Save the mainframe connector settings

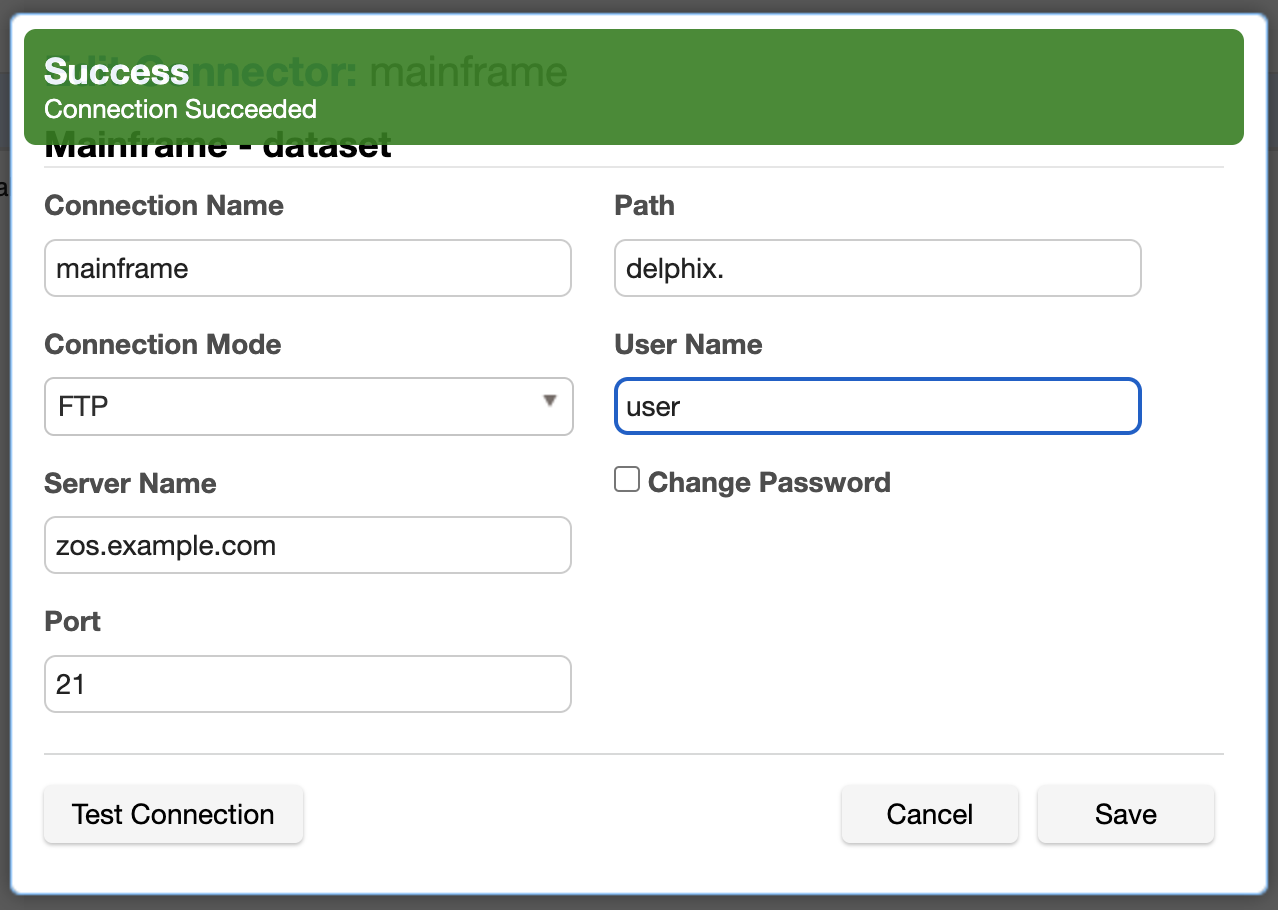(x=1125, y=815)
